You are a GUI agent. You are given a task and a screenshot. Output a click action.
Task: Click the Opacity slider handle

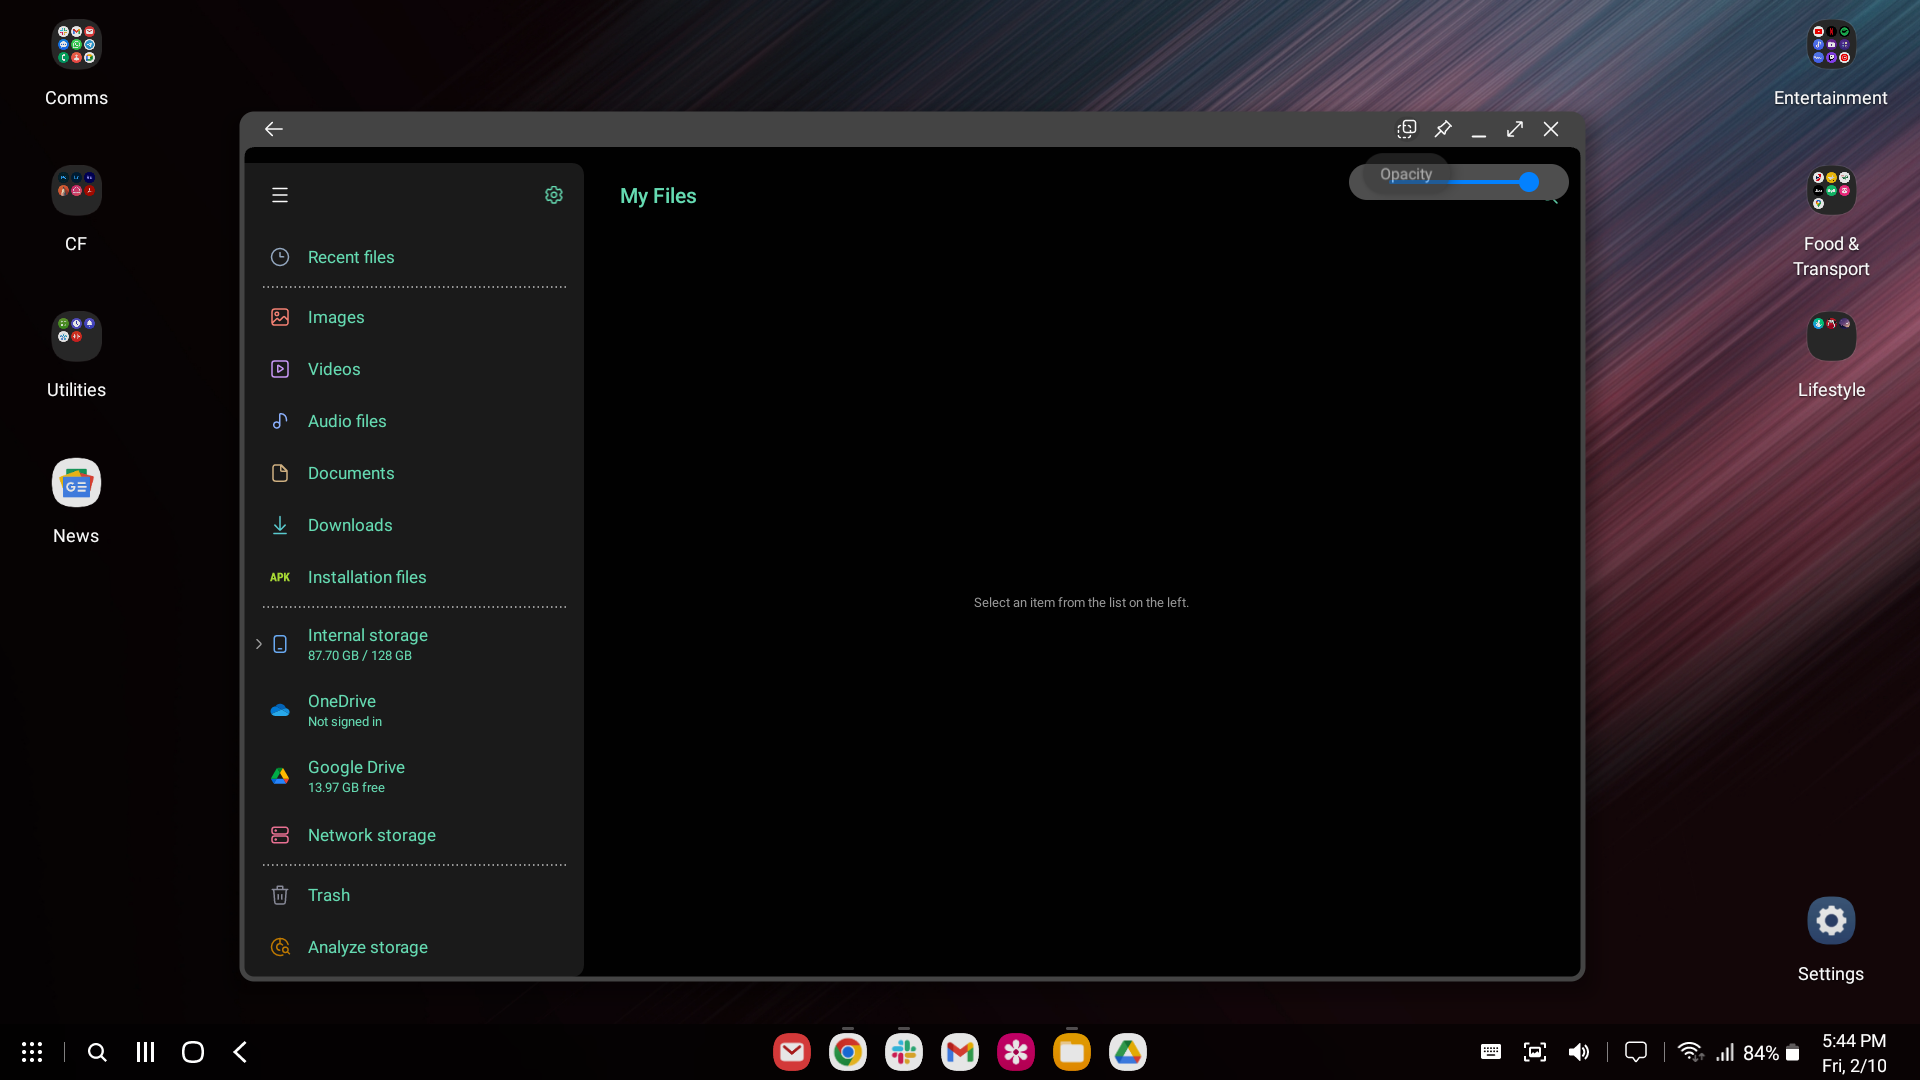(x=1528, y=182)
